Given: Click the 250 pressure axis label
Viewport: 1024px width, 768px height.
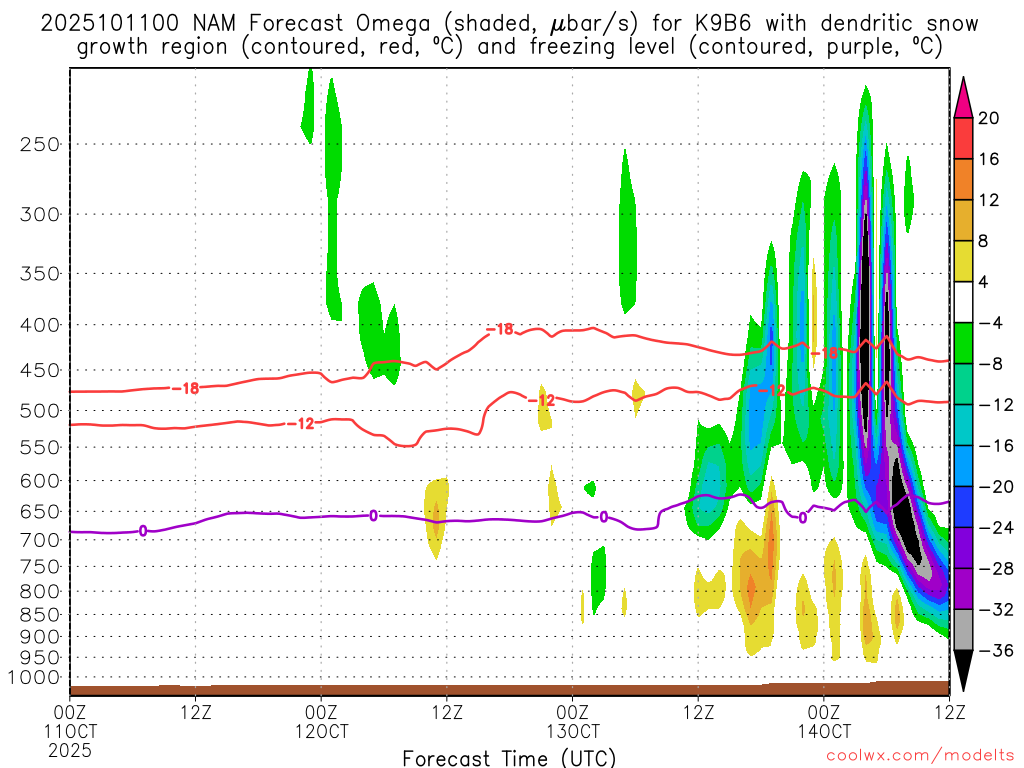Looking at the screenshot, I should [40, 144].
